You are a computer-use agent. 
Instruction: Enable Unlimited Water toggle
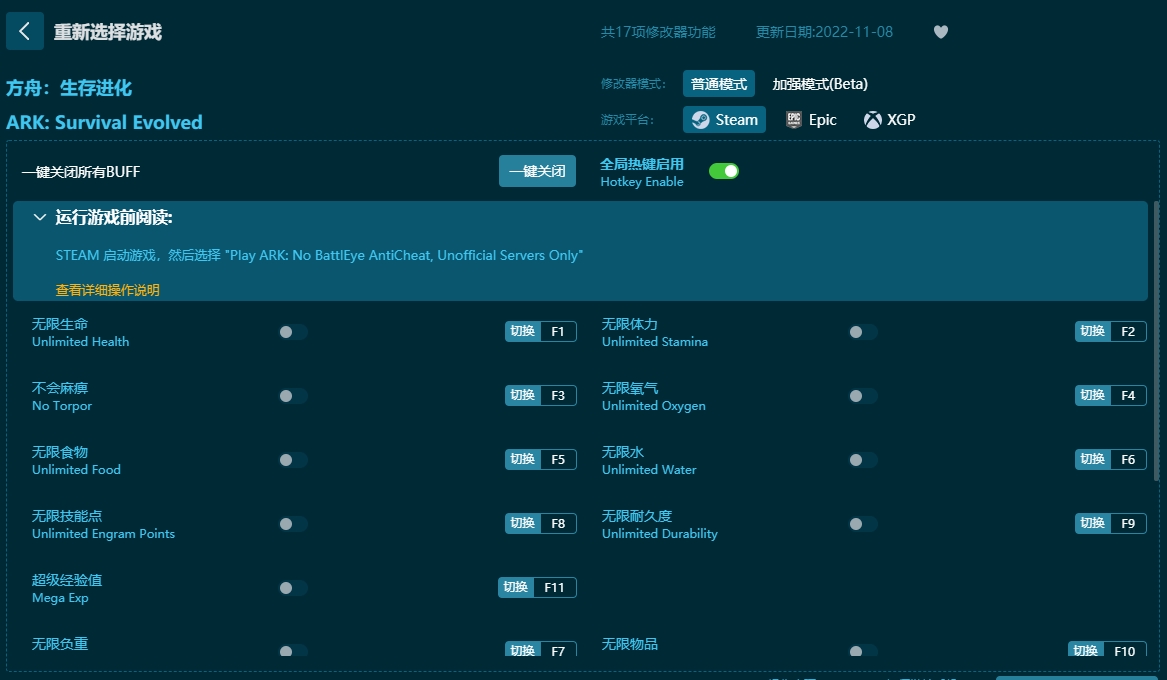pyautogui.click(x=863, y=460)
